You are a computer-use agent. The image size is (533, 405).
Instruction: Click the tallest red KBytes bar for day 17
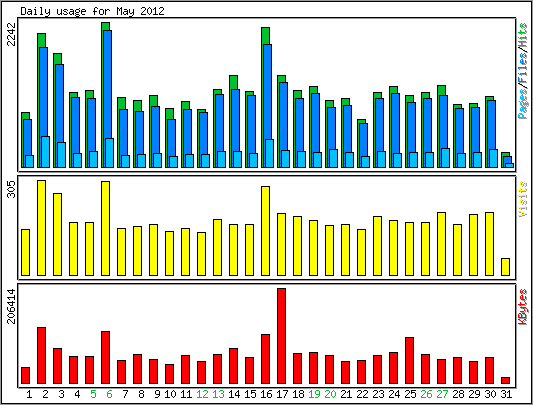(281, 336)
